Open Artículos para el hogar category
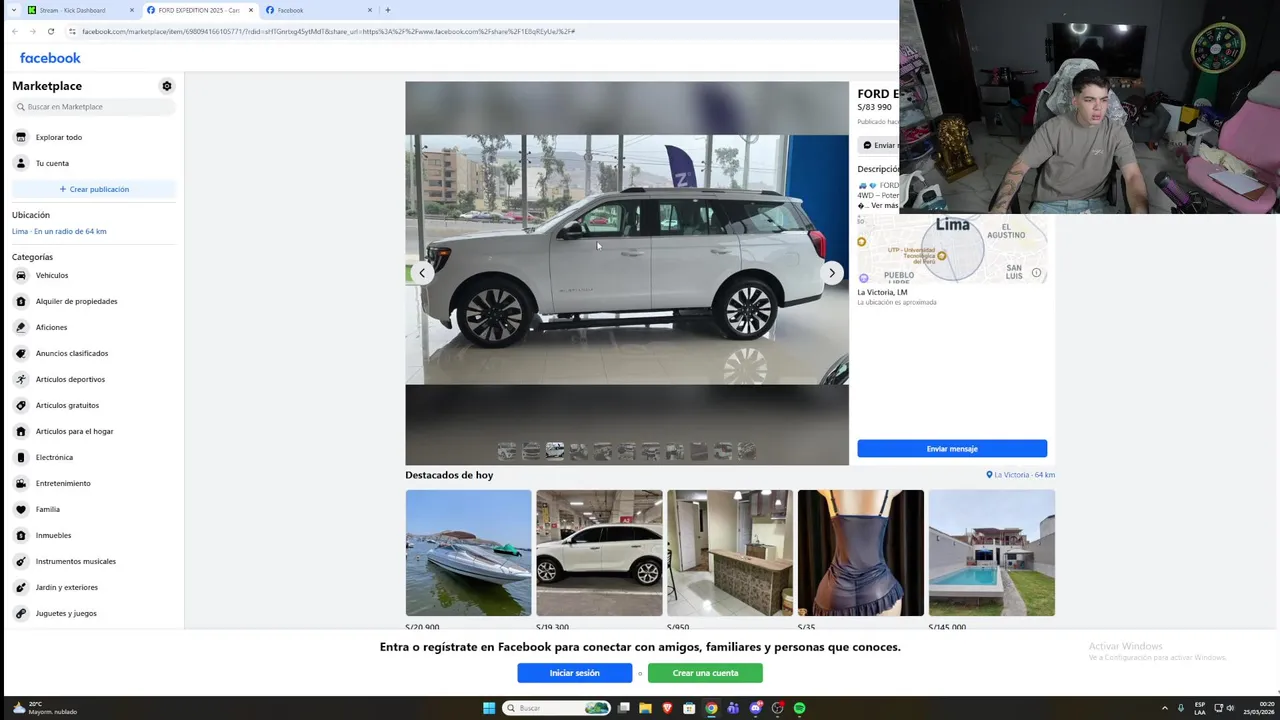This screenshot has width=1280, height=720. coord(94,431)
